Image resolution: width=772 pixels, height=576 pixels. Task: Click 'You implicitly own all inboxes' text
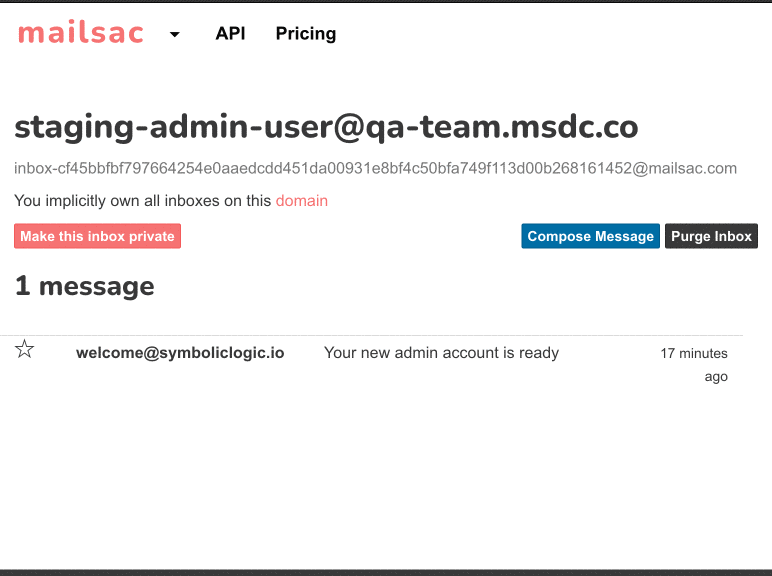(142, 201)
